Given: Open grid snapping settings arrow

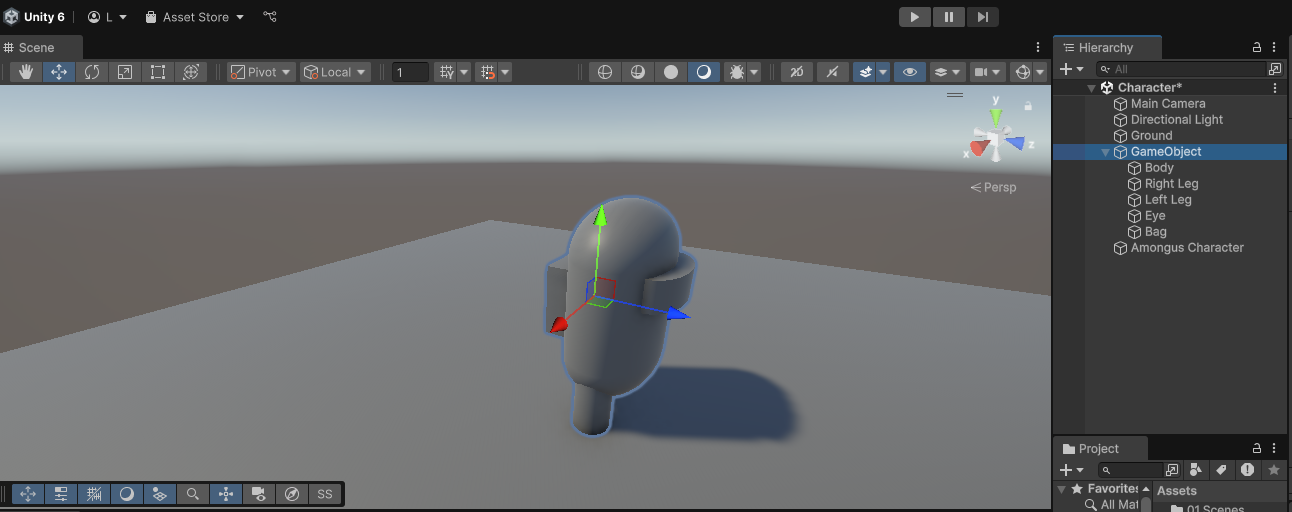Looking at the screenshot, I should (x=506, y=72).
